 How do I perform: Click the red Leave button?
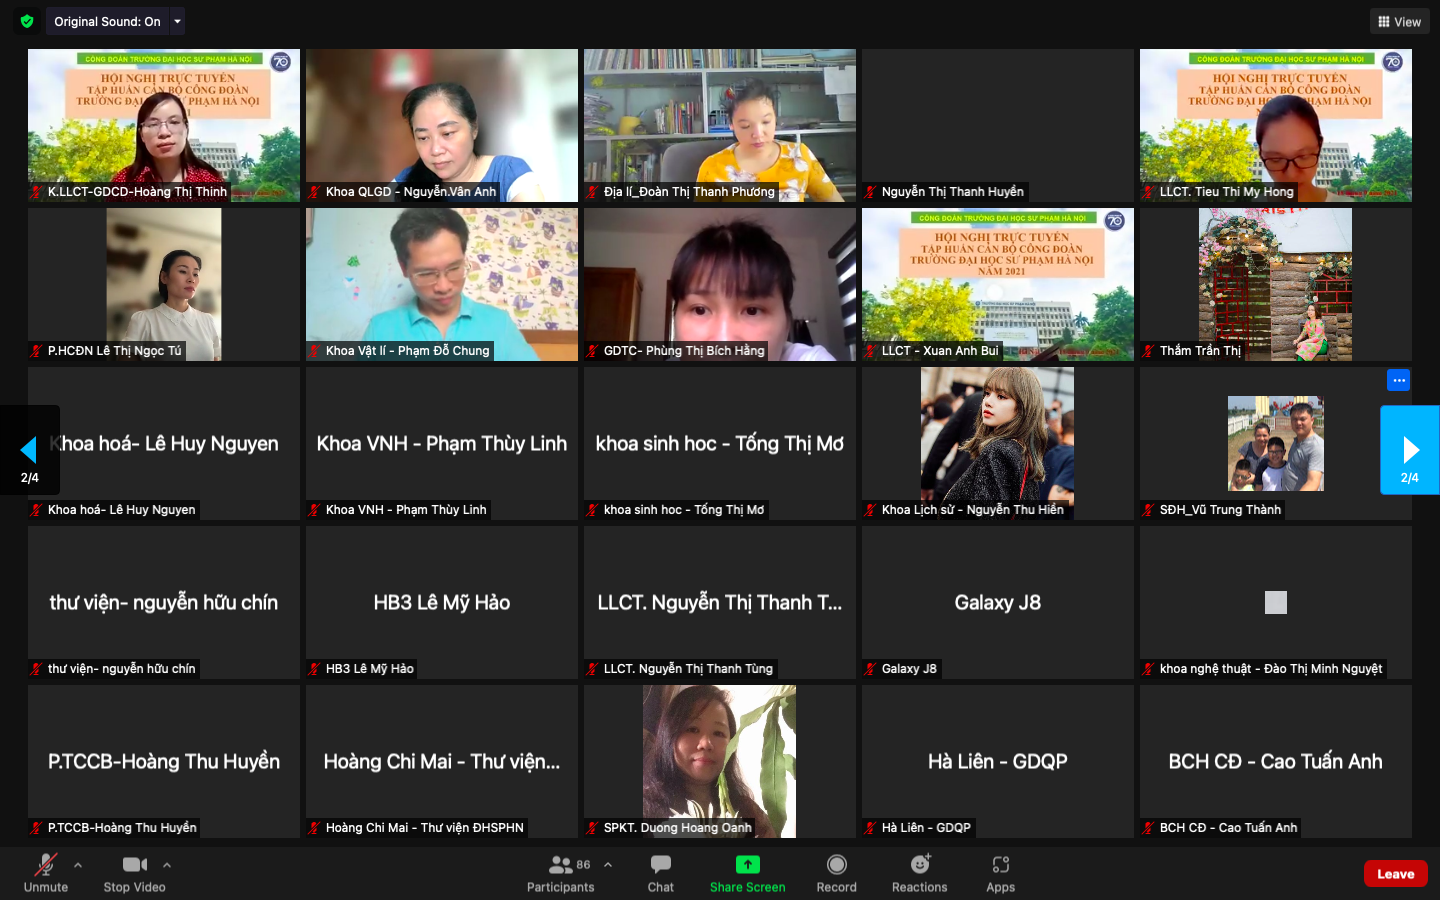click(x=1395, y=873)
